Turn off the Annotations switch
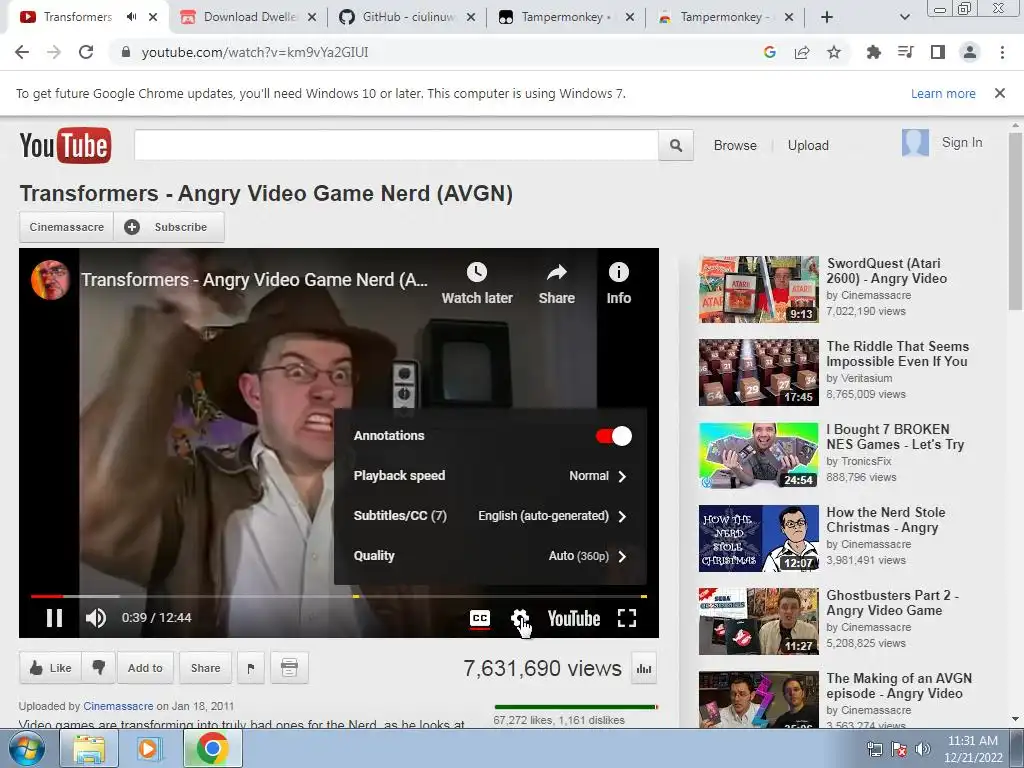 coord(613,436)
